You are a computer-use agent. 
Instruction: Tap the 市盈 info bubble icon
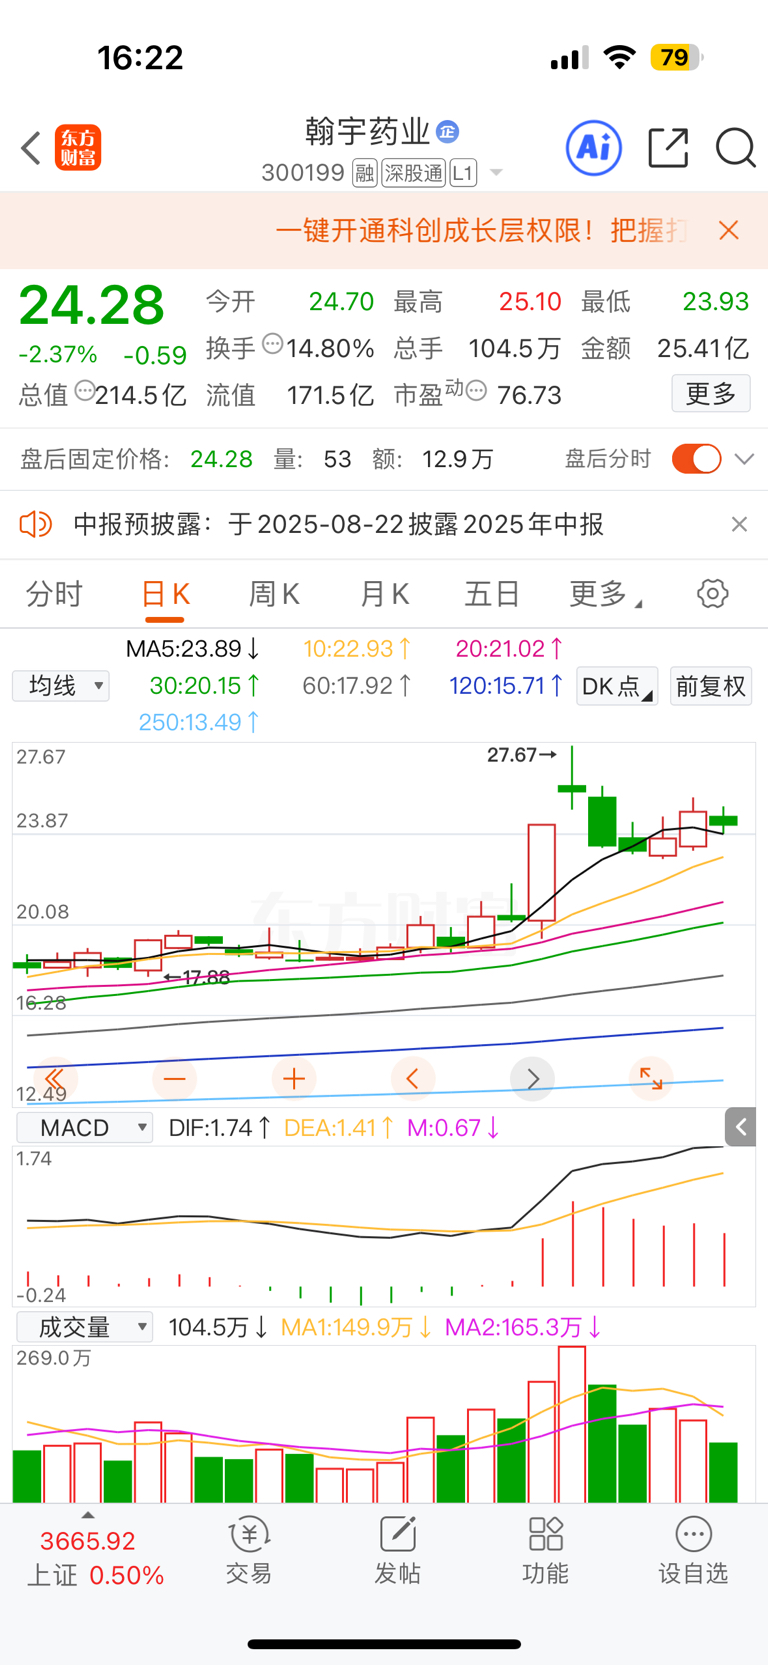pos(477,391)
